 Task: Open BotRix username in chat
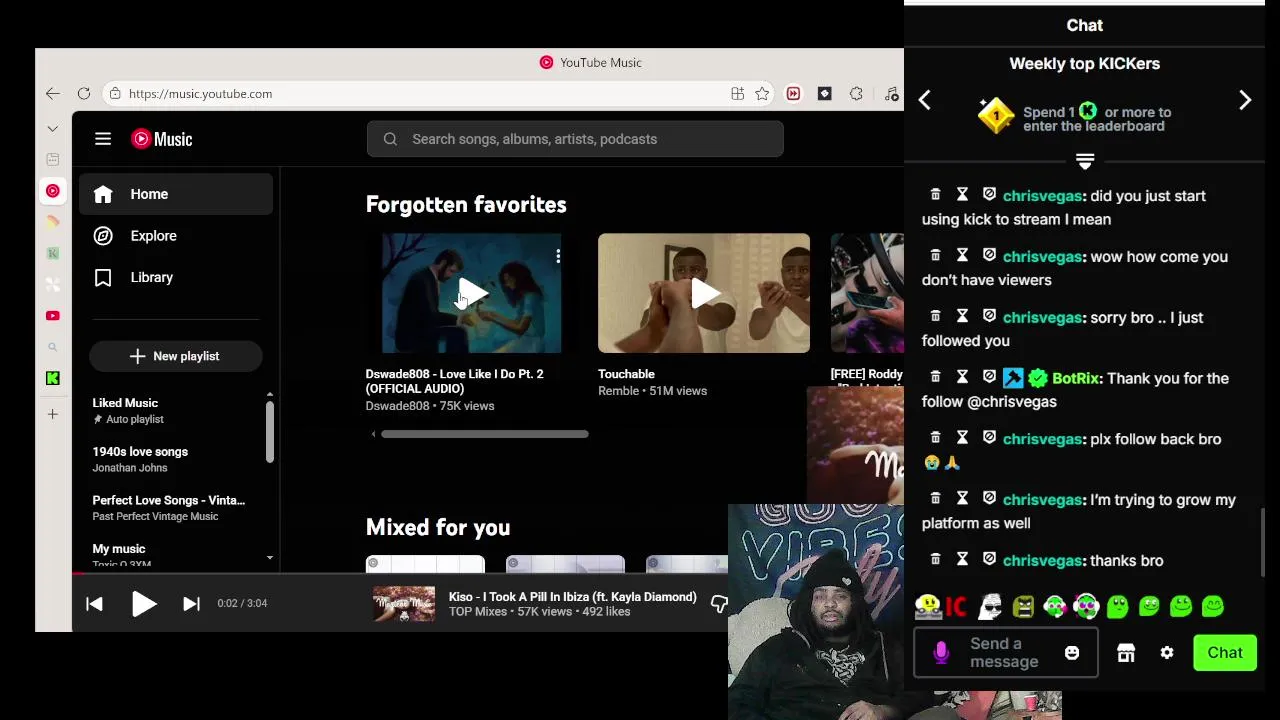[x=1076, y=378]
